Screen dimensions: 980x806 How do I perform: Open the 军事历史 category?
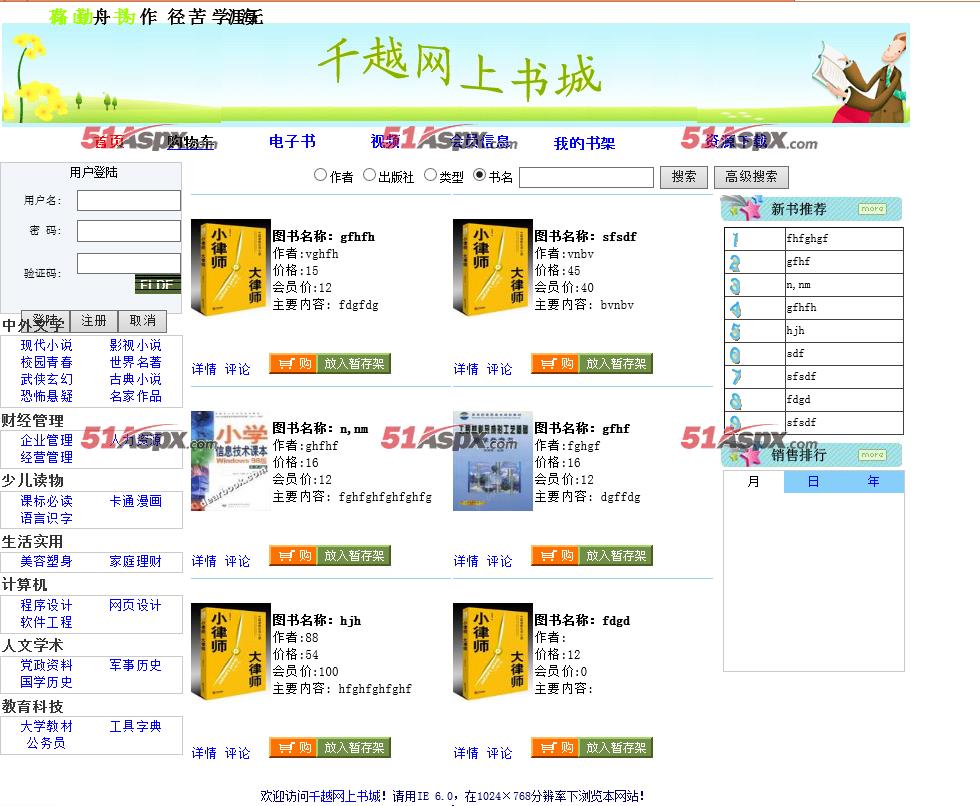point(135,665)
